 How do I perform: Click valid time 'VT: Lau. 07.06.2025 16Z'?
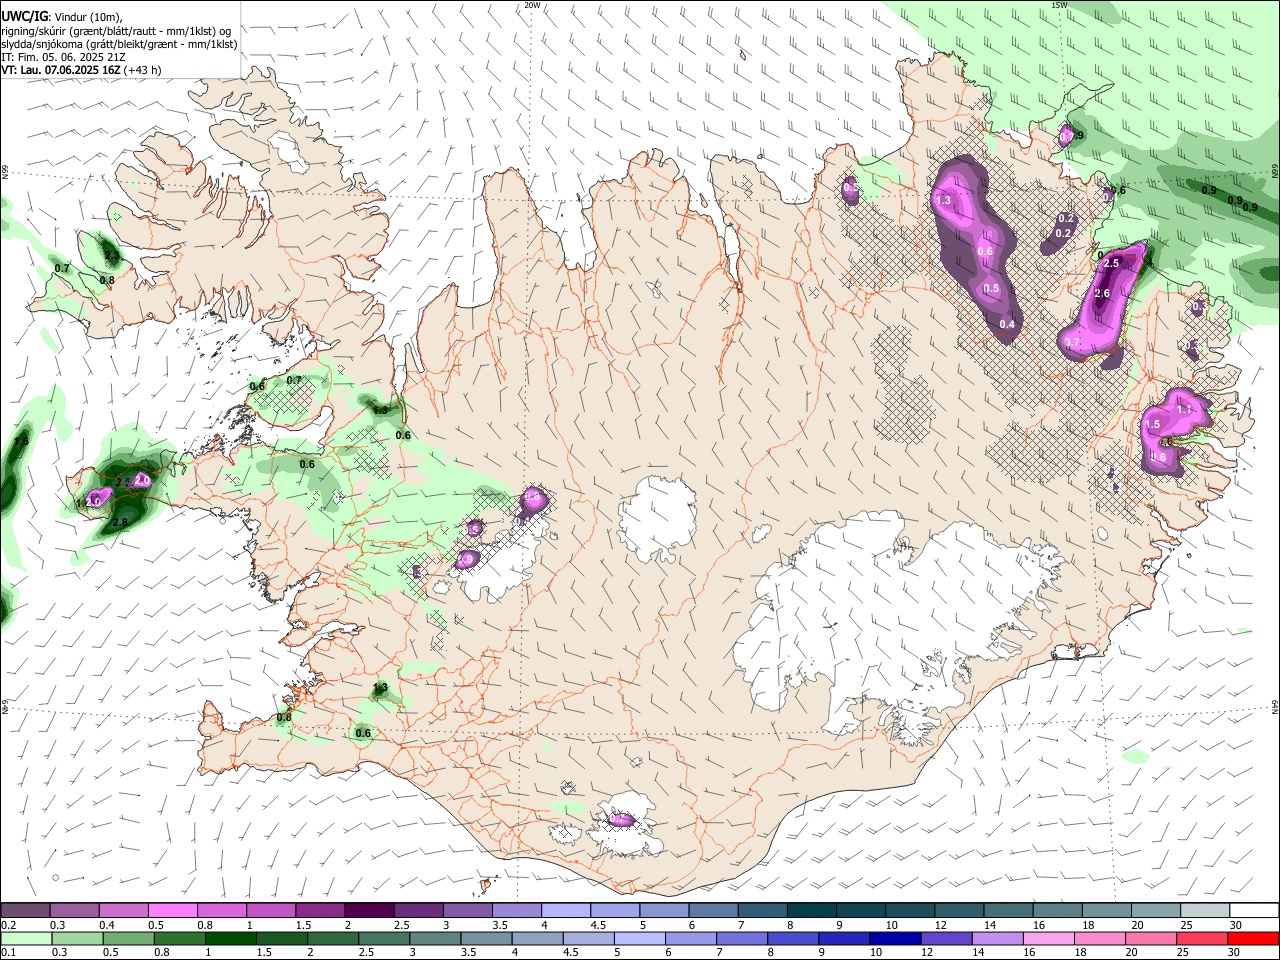(x=61, y=70)
